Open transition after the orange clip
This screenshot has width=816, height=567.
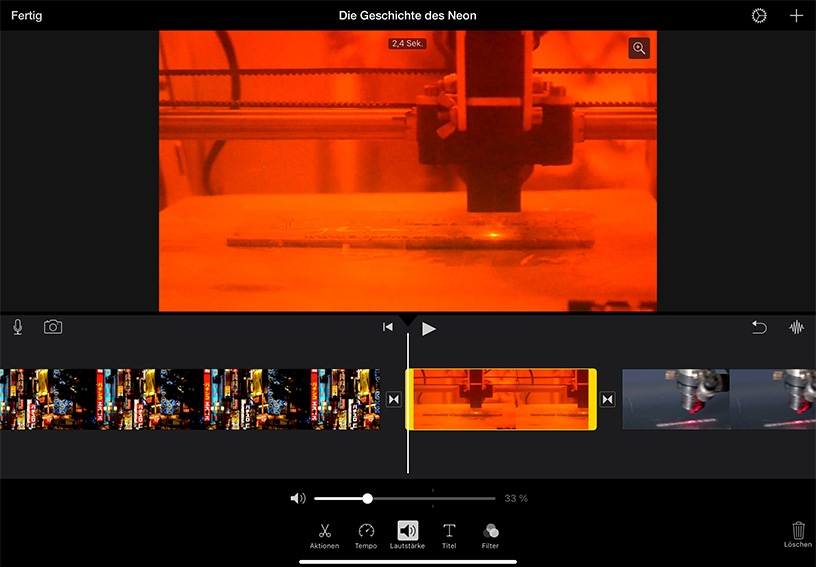tap(607, 399)
